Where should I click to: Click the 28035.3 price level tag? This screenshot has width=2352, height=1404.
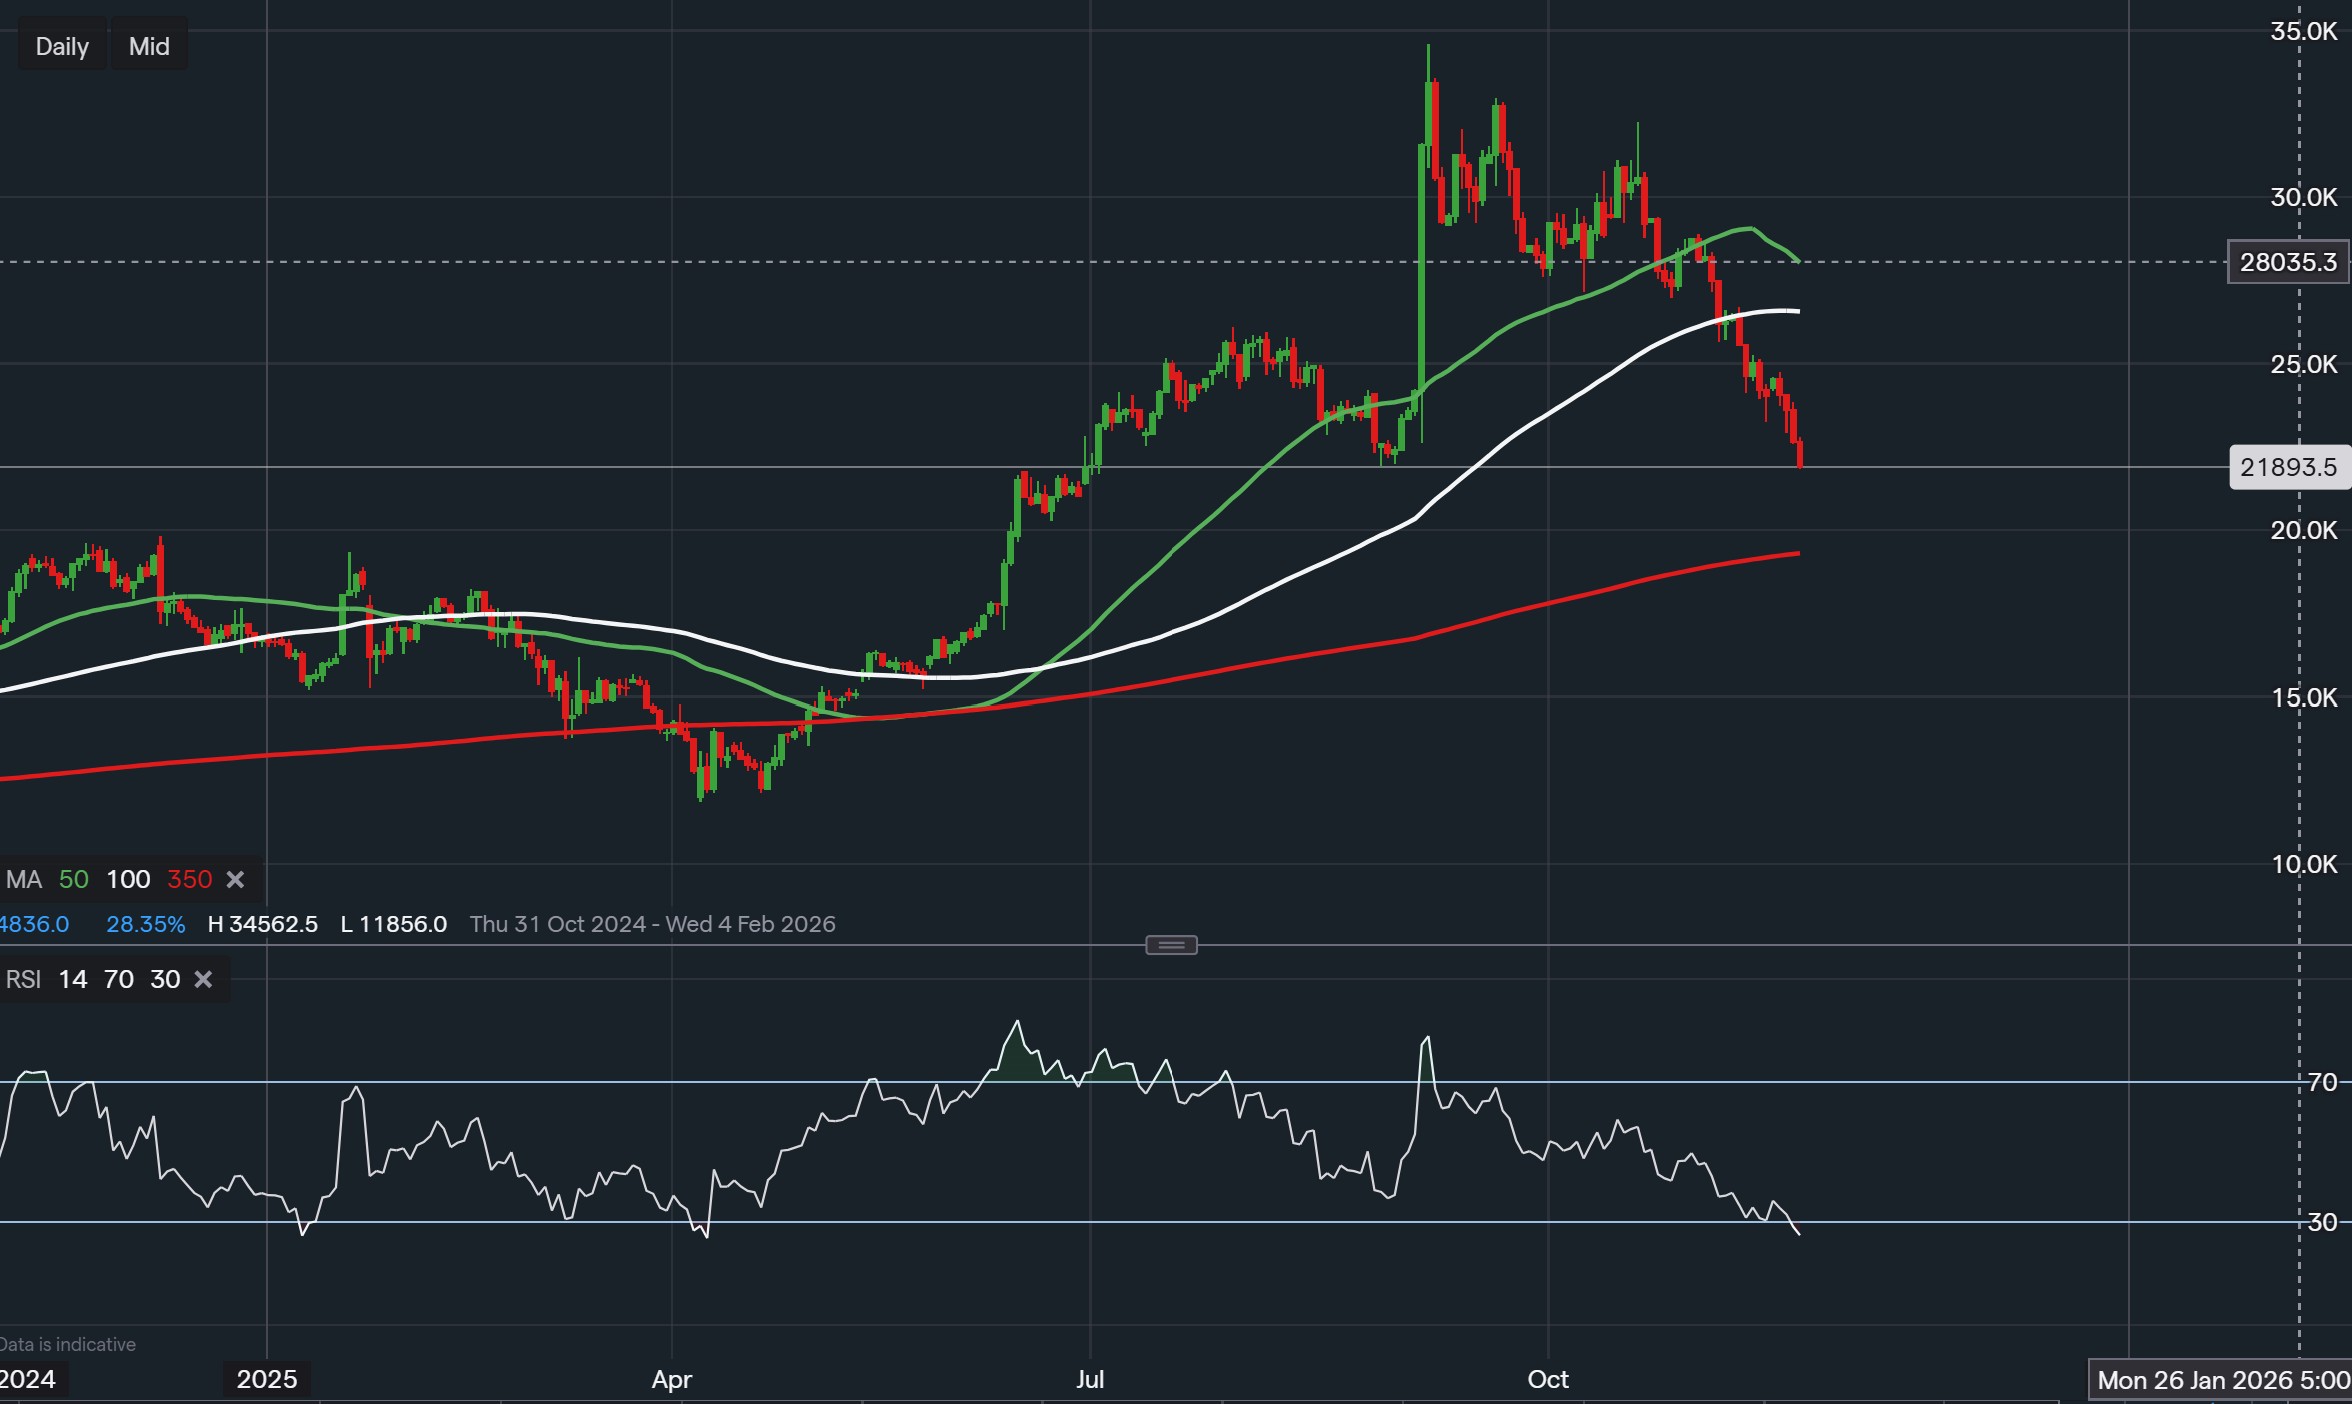click(2287, 263)
